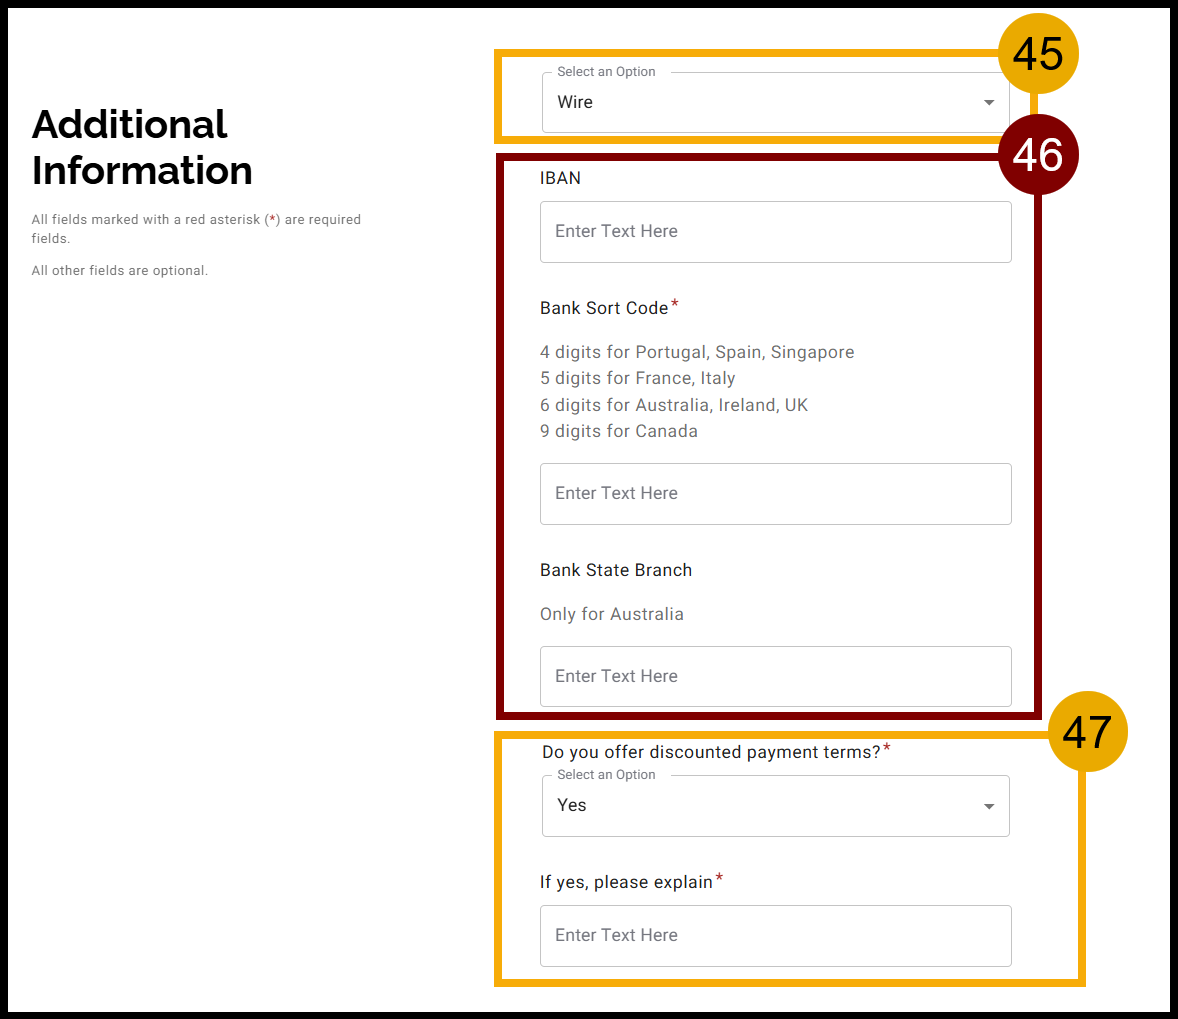Screen dimensions: 1178x1019
Task: Select the Bank Sort Code input box
Action: click(775, 493)
